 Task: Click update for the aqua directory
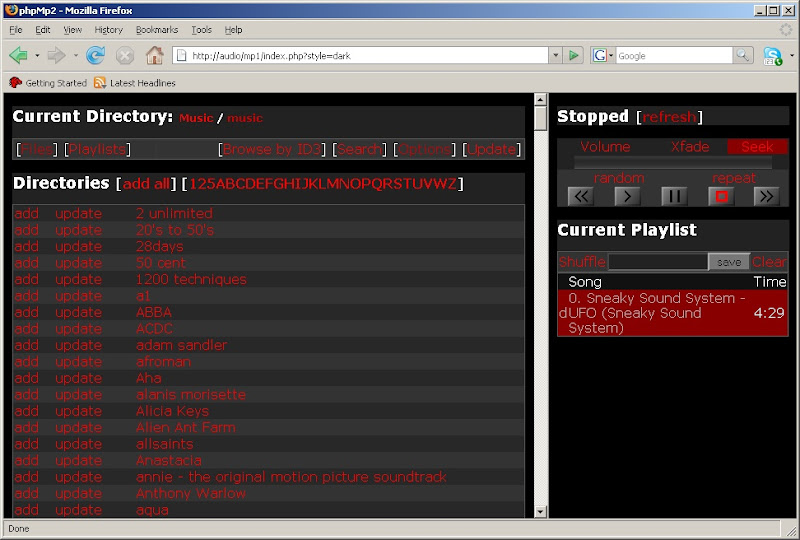pos(78,510)
